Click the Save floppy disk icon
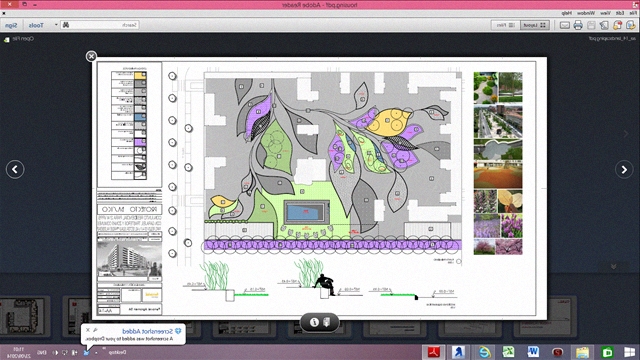 tap(591, 25)
